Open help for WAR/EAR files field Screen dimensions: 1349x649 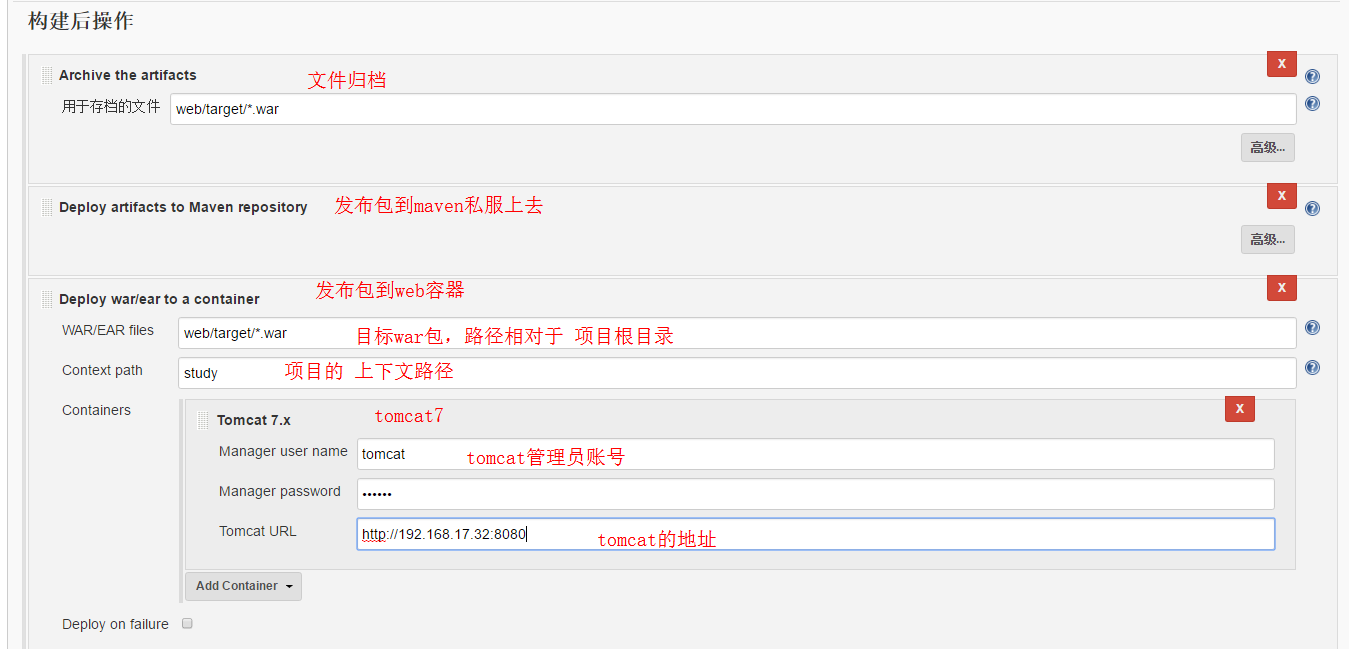[1312, 328]
